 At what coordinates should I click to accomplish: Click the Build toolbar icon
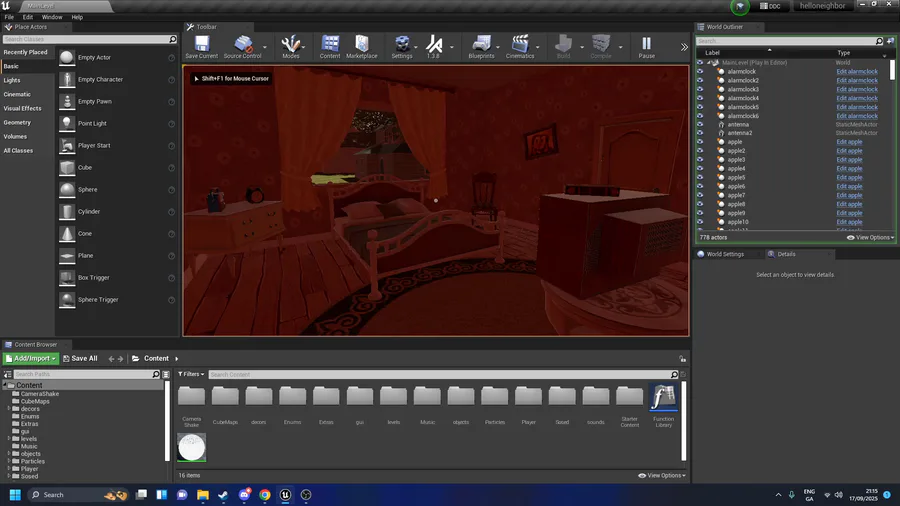point(563,44)
